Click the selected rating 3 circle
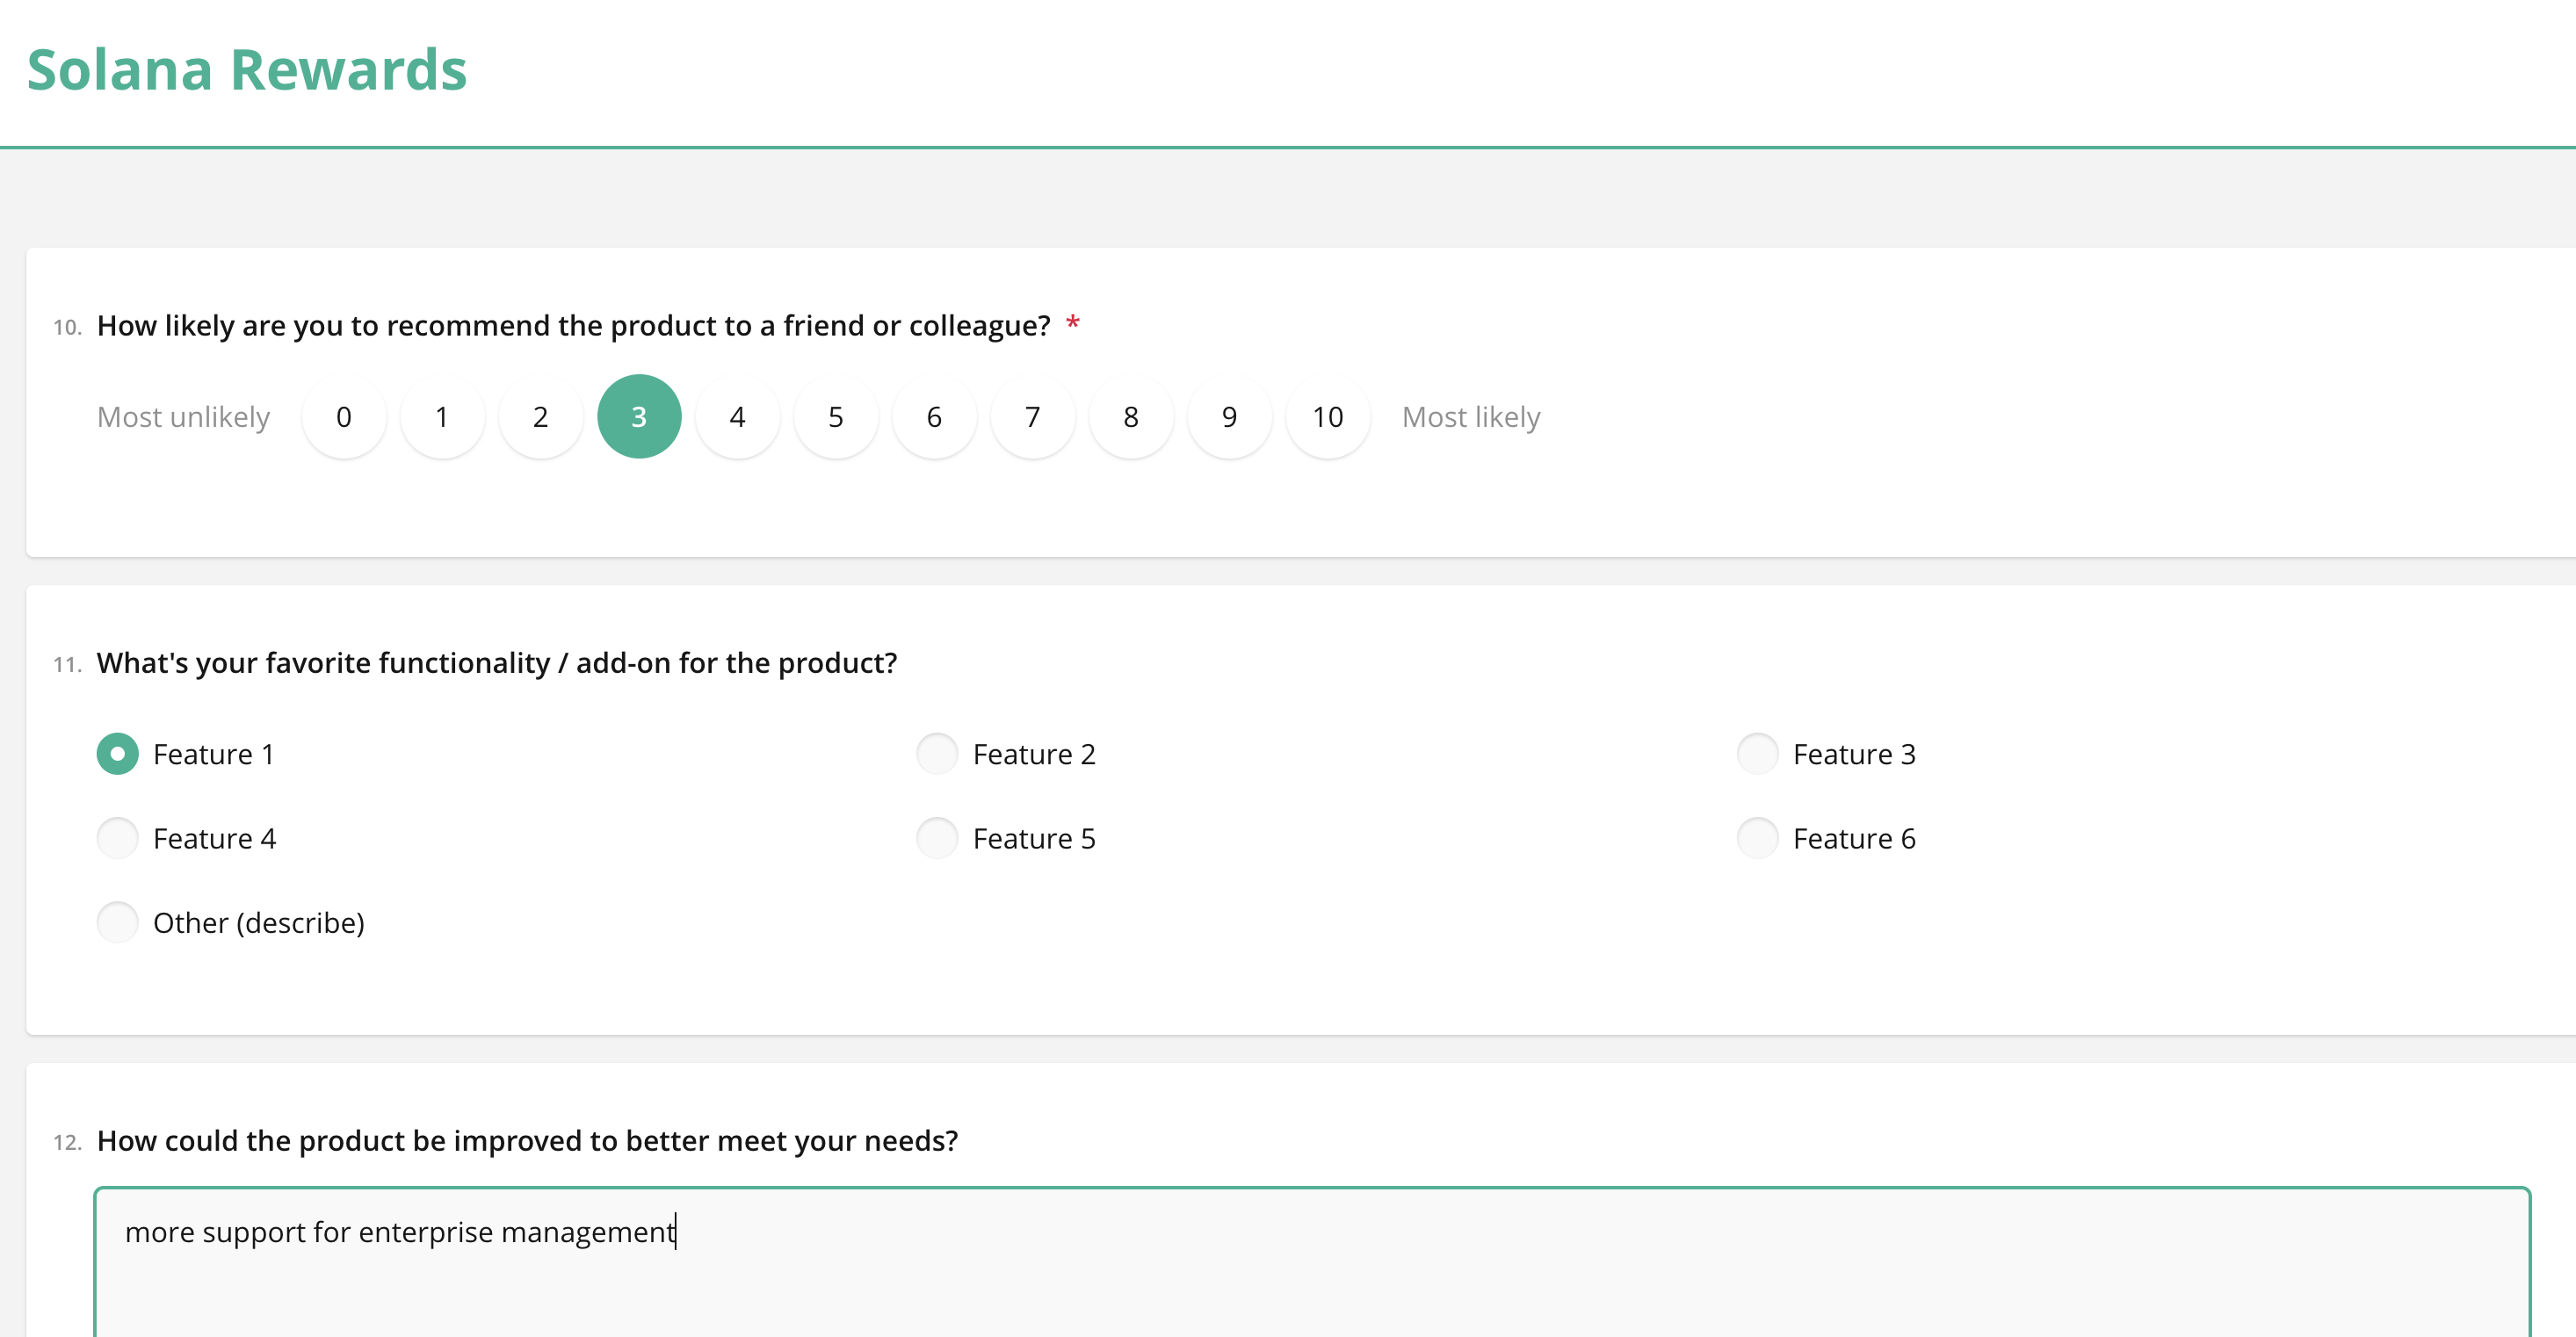2576x1337 pixels. (639, 417)
